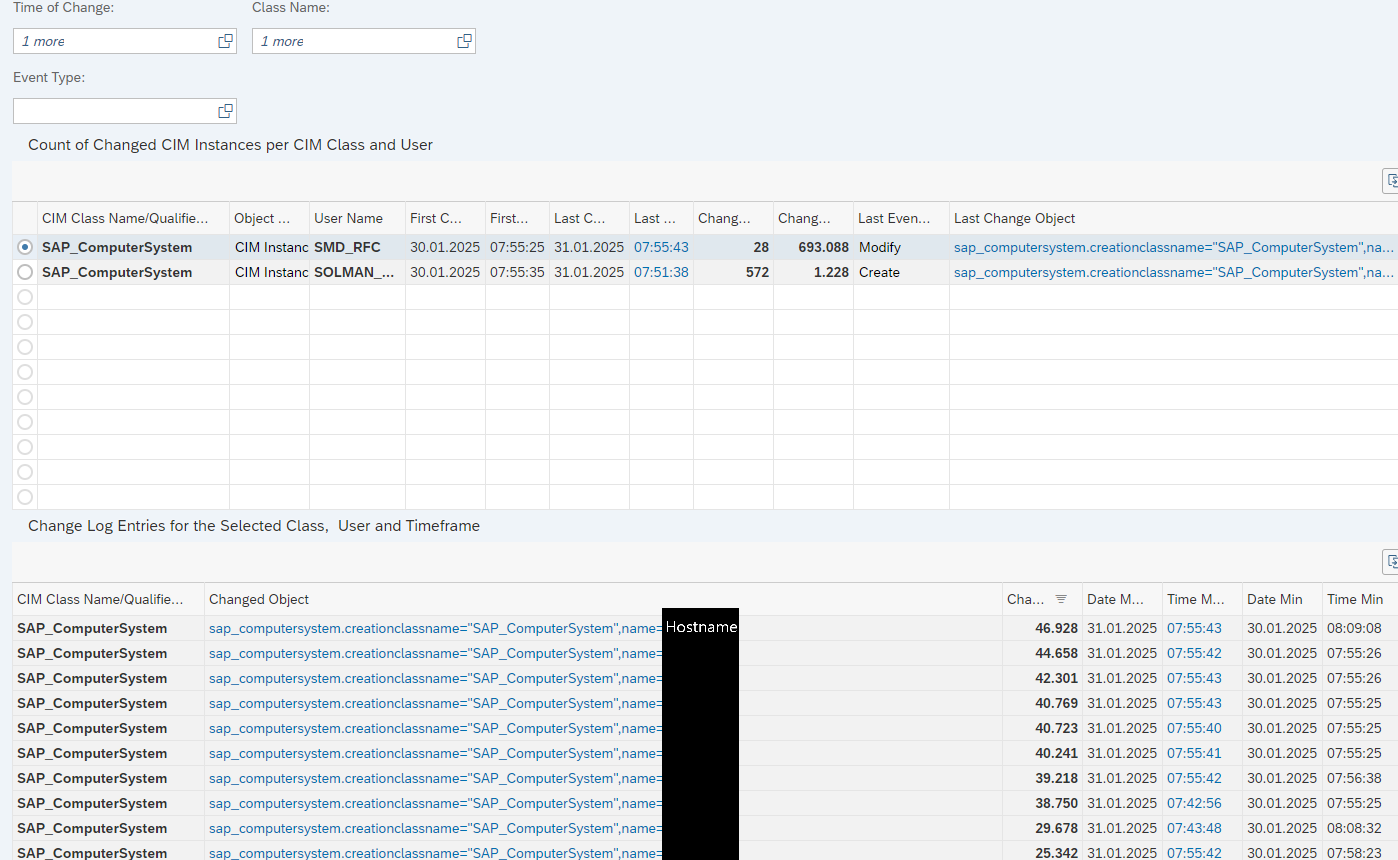Click the "07:56:38" Time Min cell
1398x860 pixels.
pos(1360,778)
